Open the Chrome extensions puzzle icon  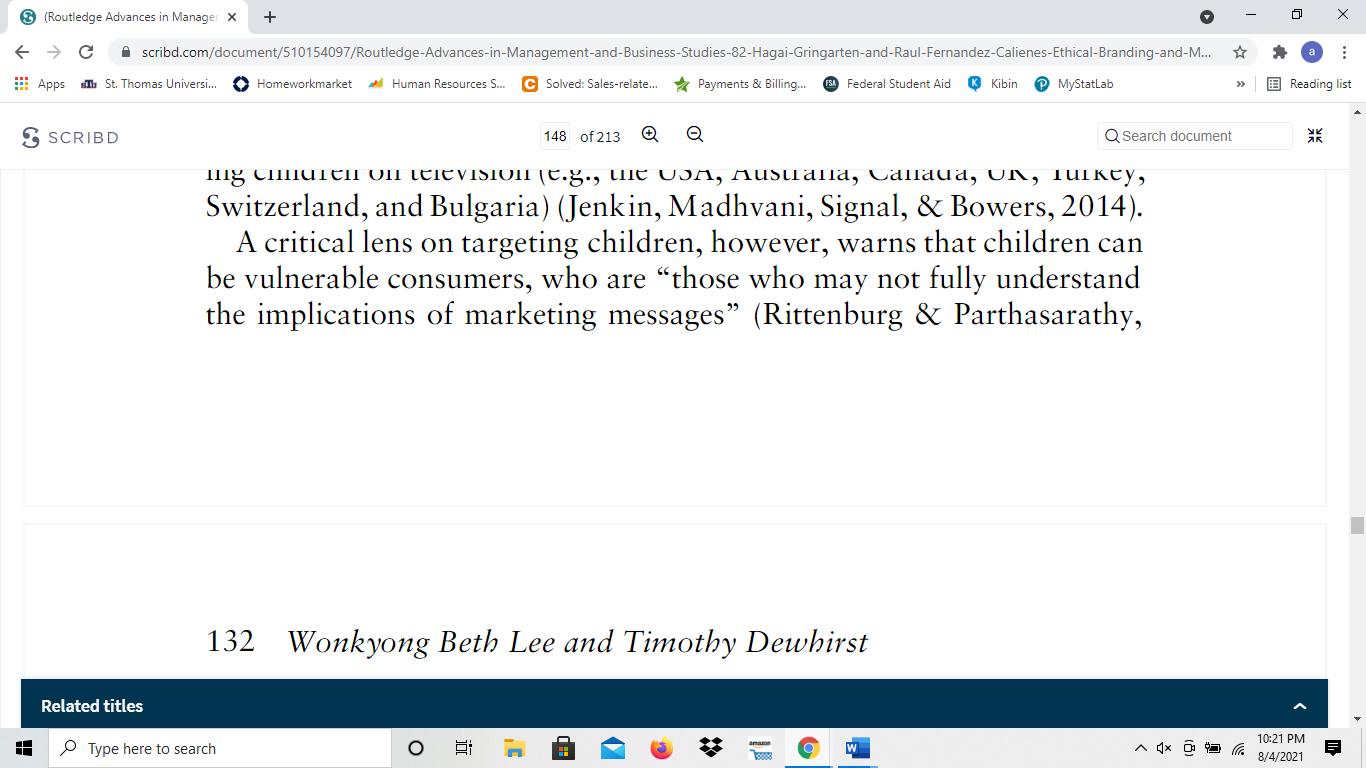click(x=1279, y=52)
